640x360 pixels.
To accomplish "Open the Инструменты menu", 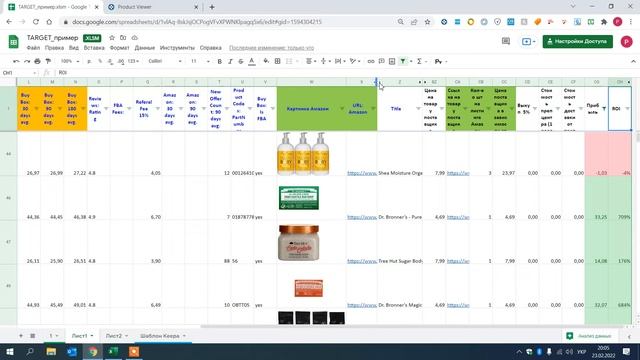I will click(177, 48).
